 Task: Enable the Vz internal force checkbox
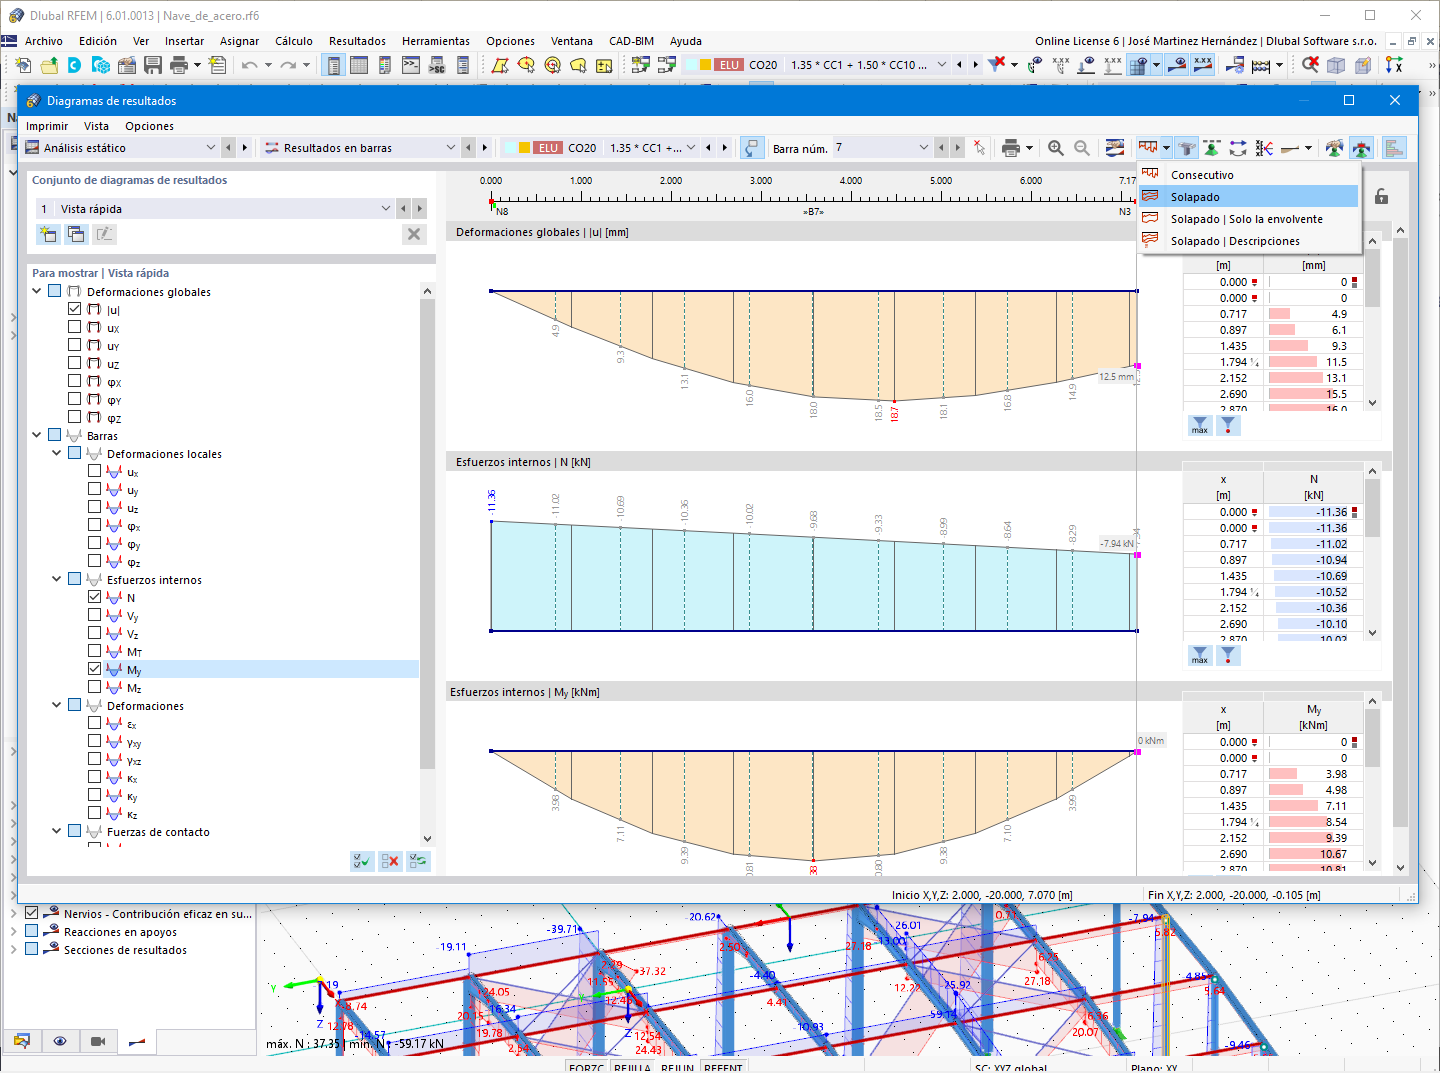[x=94, y=633]
